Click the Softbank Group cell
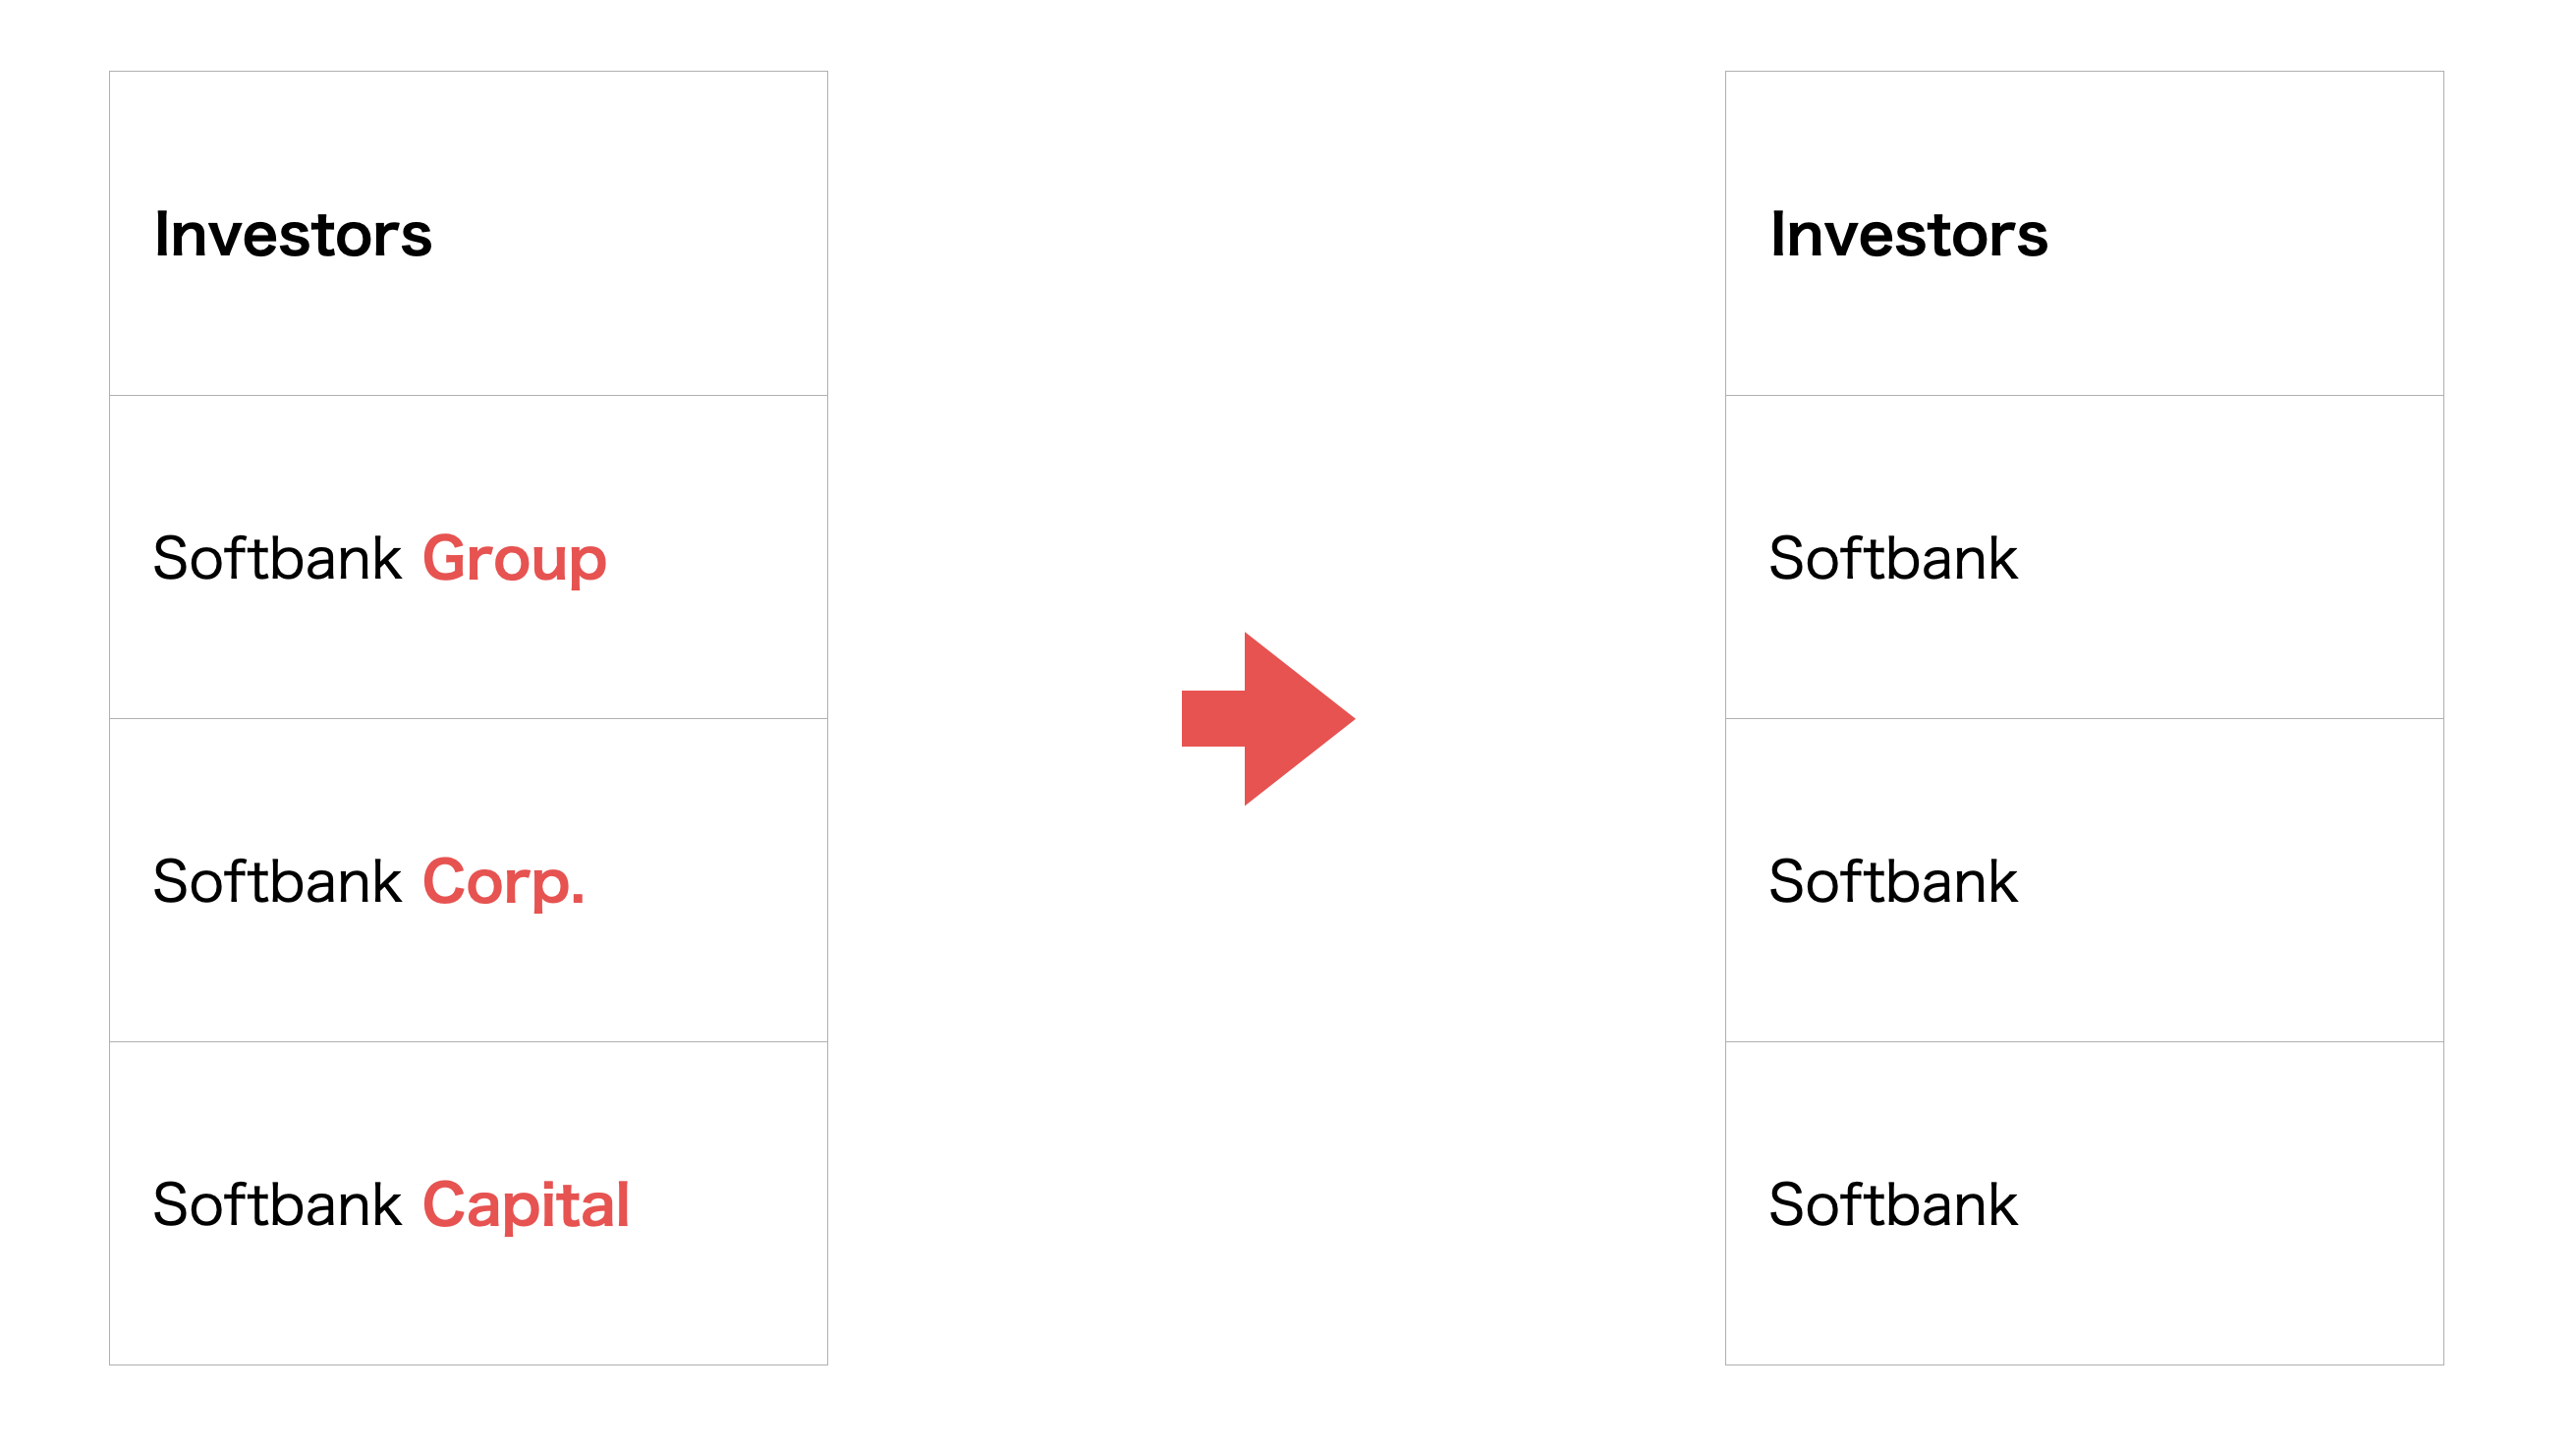2576x1448 pixels. tap(468, 557)
